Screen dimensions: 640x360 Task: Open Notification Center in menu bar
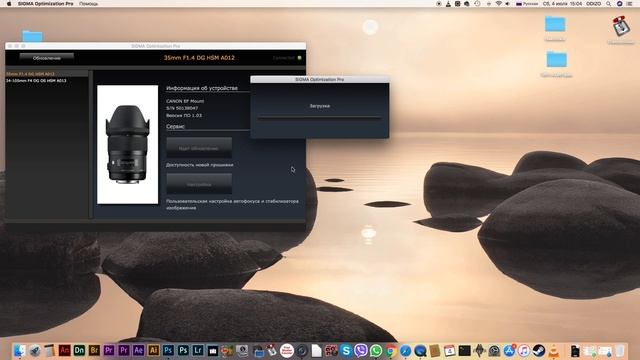tap(629, 3)
